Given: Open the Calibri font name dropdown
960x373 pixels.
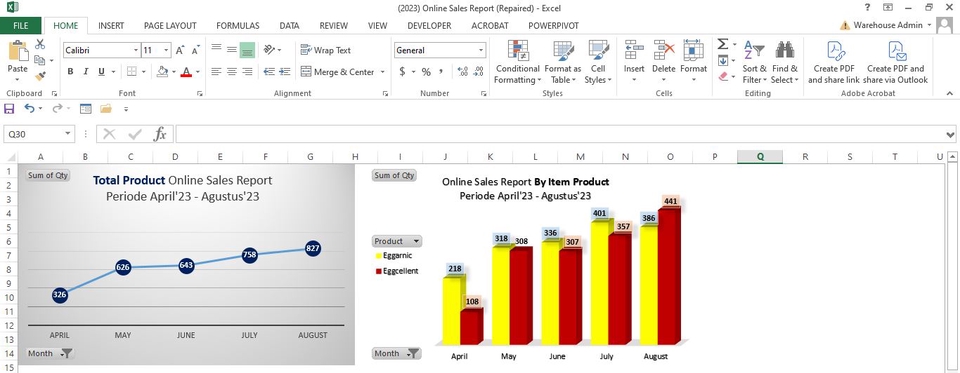Looking at the screenshot, I should click(136, 50).
